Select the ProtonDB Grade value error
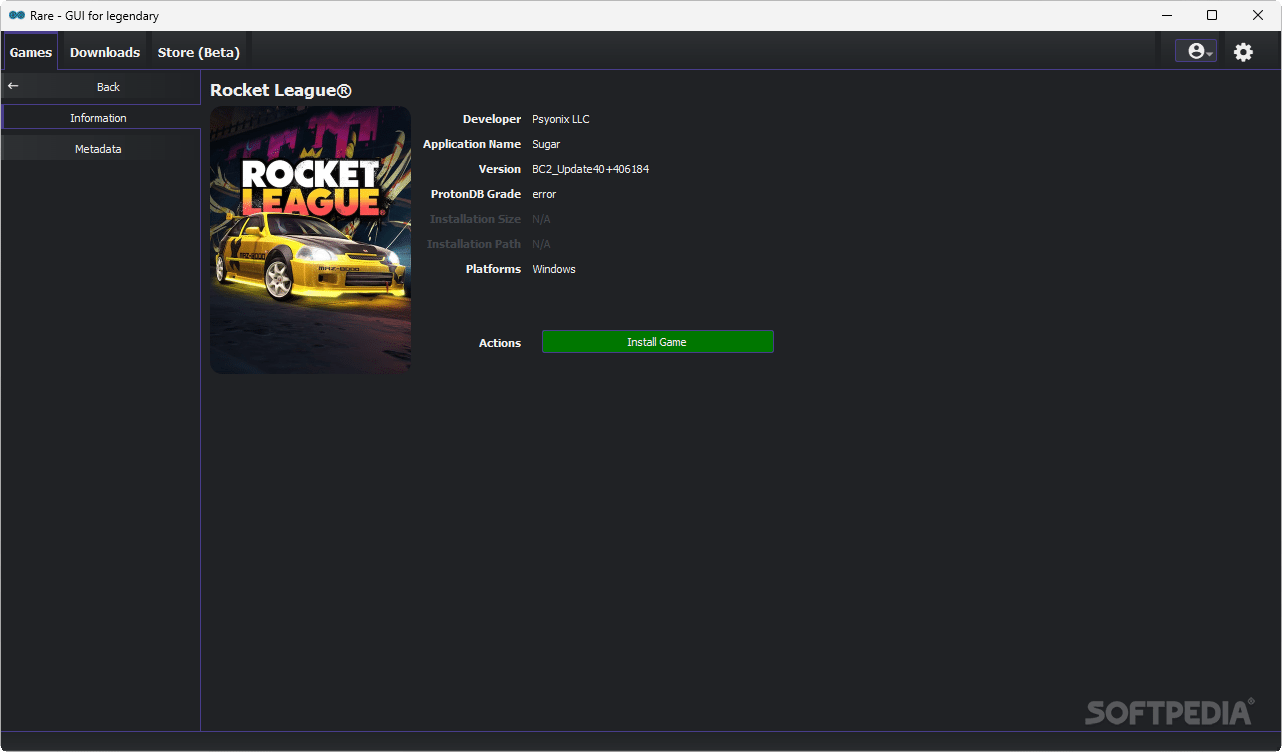Image resolution: width=1282 pixels, height=752 pixels. [x=544, y=194]
